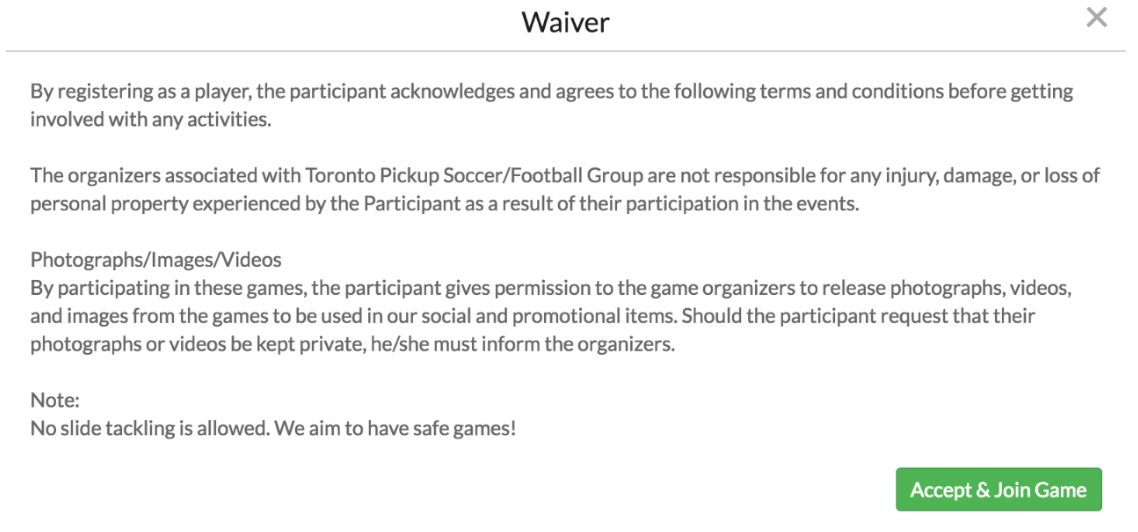Viewport: 1138px width, 532px height.
Task: Click the 'By registering as a player' line
Action: 552,91
